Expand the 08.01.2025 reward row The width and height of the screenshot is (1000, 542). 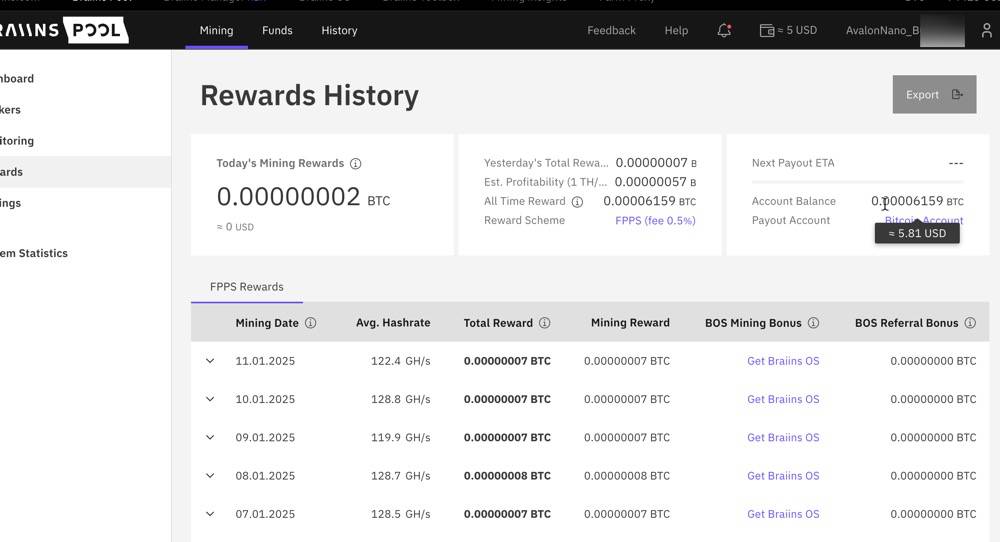pos(210,476)
